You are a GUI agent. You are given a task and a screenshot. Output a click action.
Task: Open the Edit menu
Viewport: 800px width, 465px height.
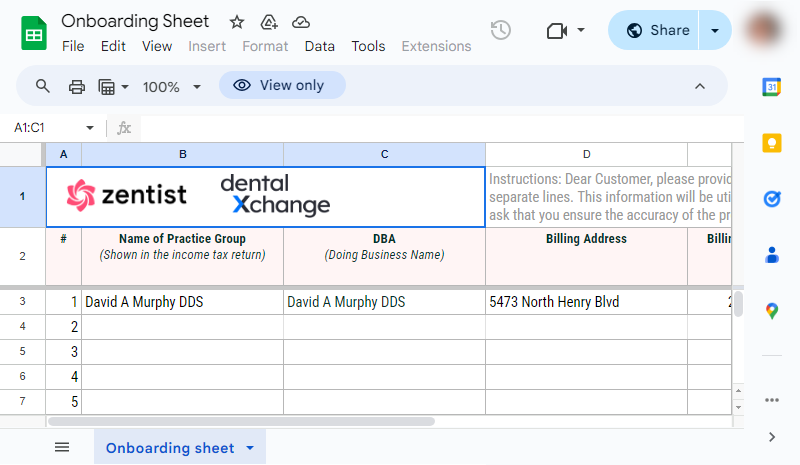pyautogui.click(x=113, y=46)
